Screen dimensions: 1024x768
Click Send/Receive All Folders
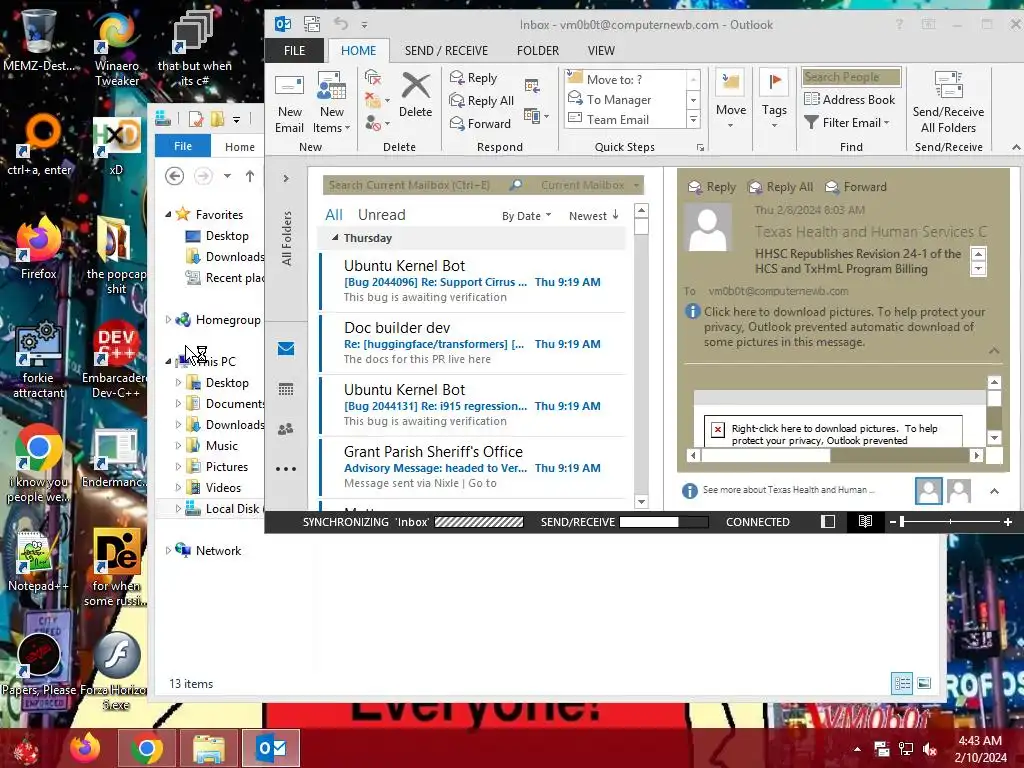[x=948, y=103]
